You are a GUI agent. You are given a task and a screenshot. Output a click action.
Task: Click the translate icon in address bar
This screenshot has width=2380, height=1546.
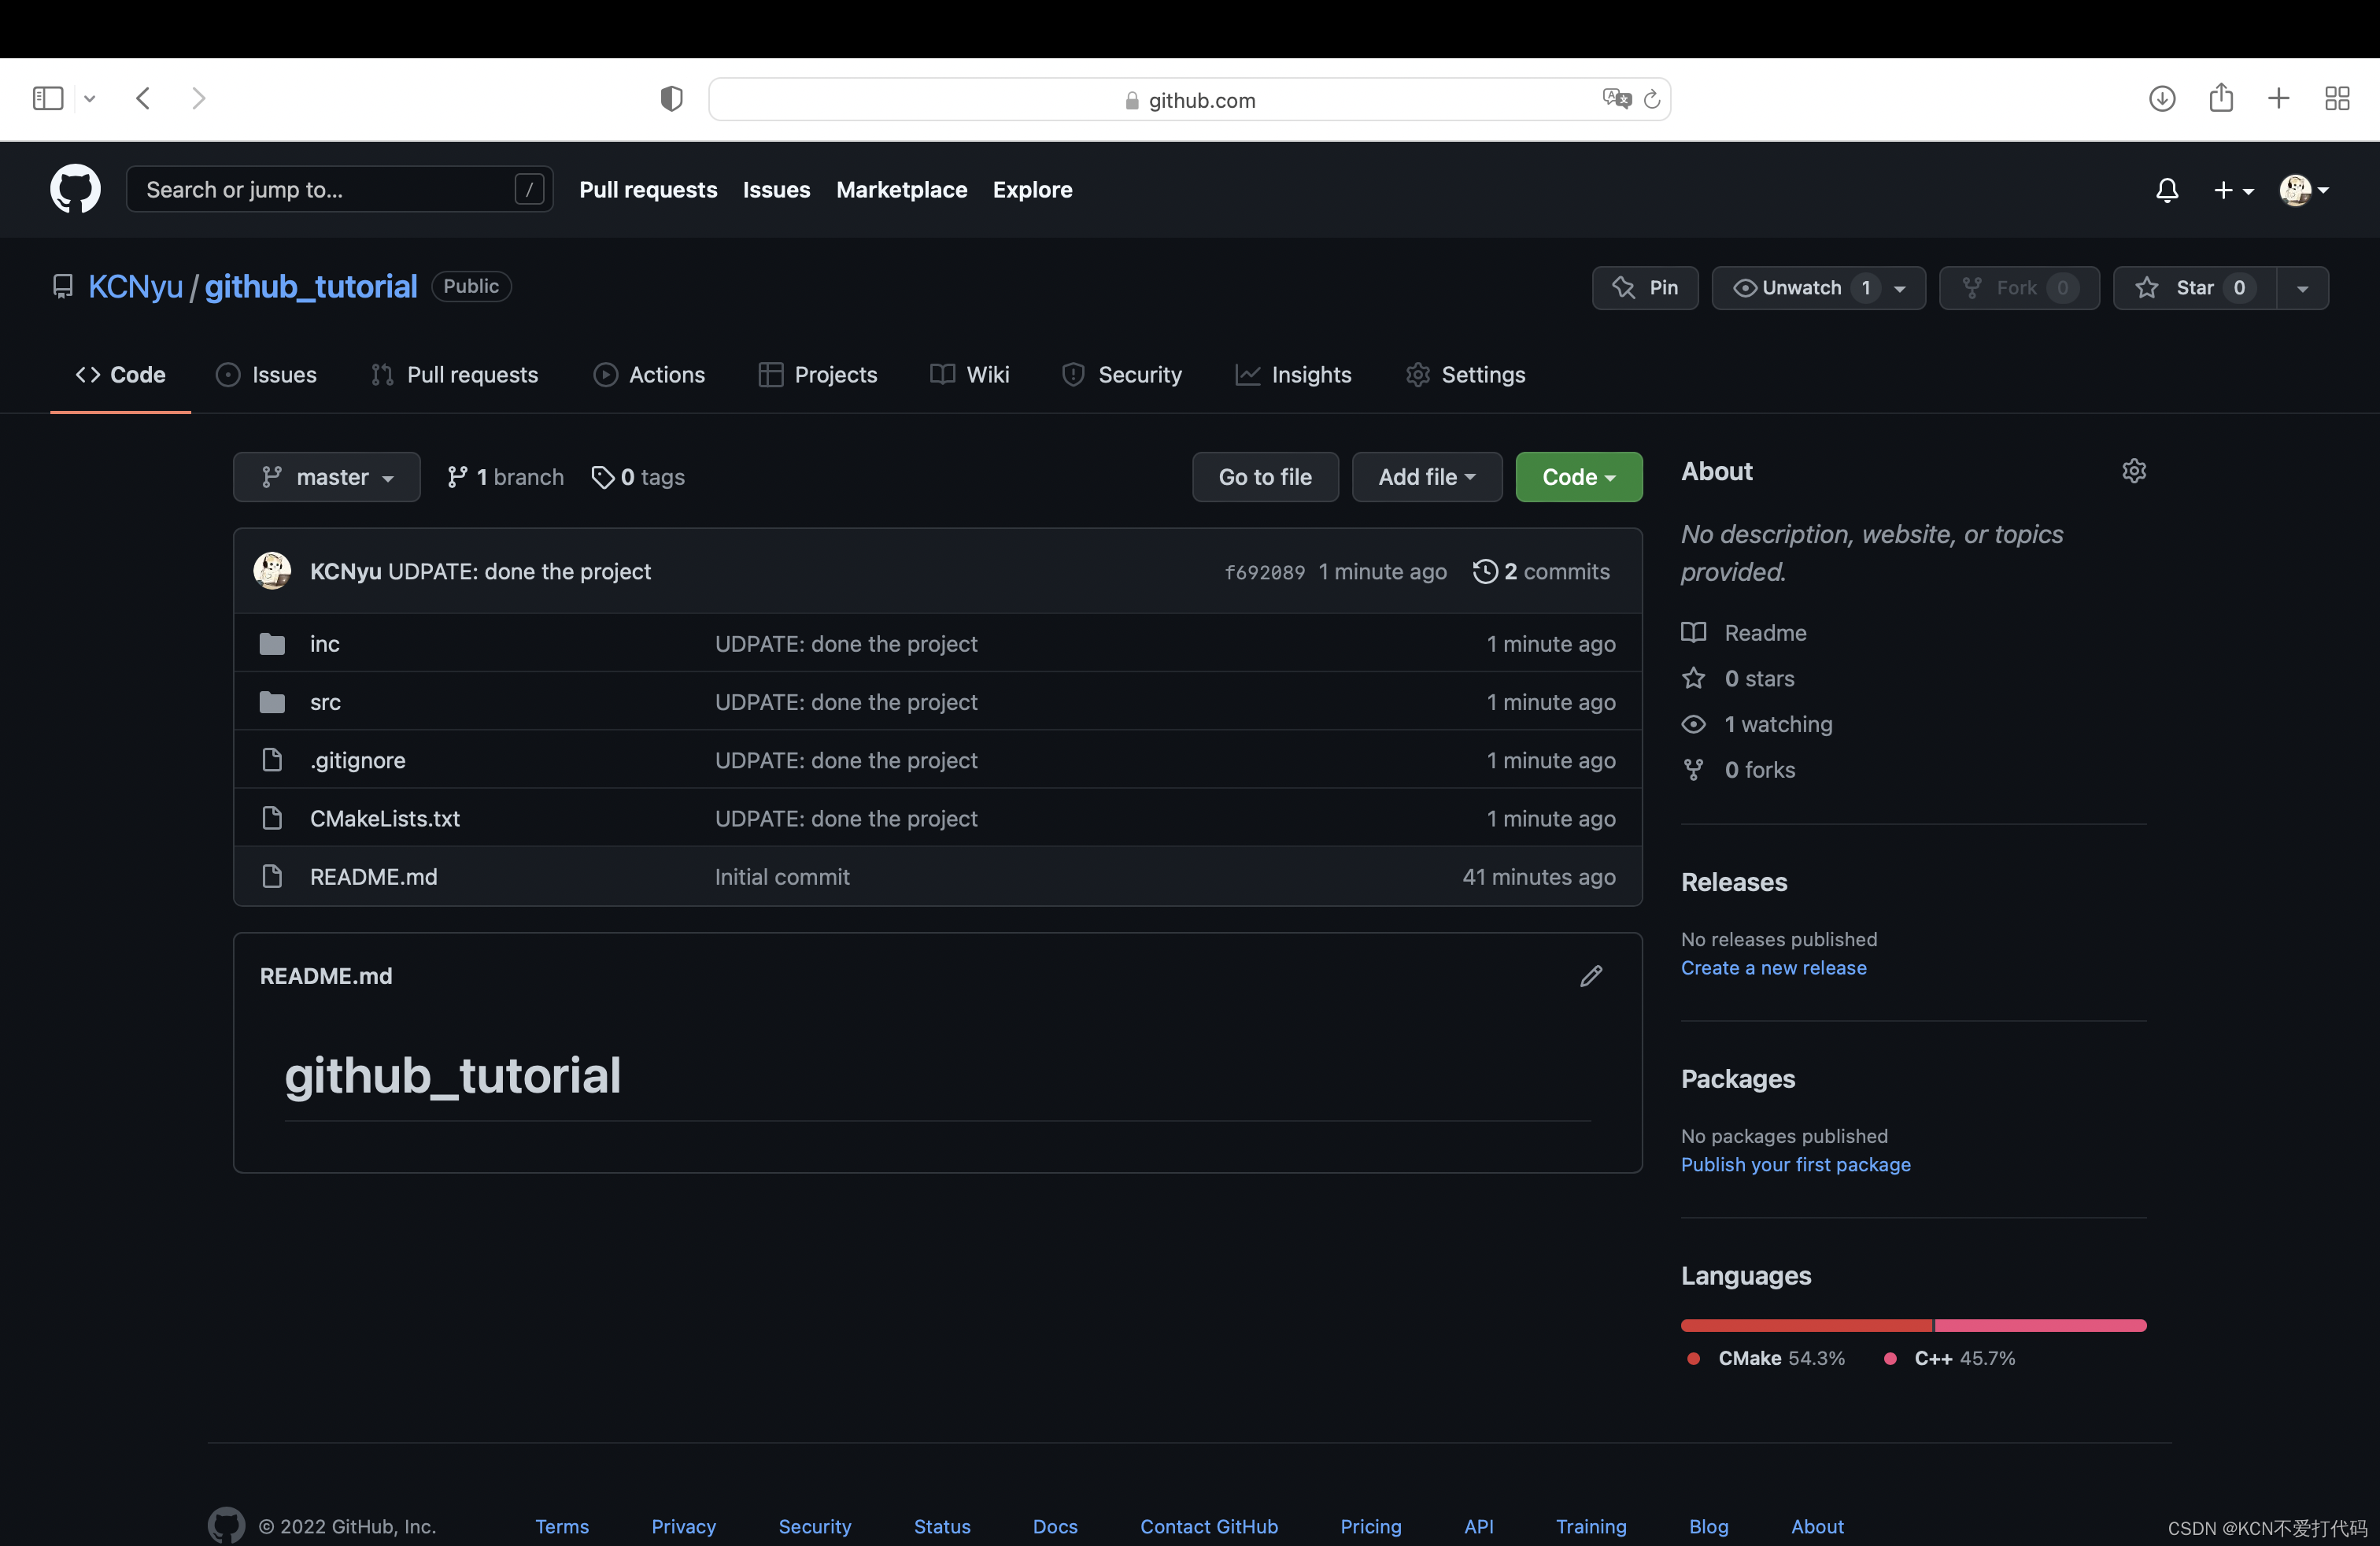tap(1616, 98)
